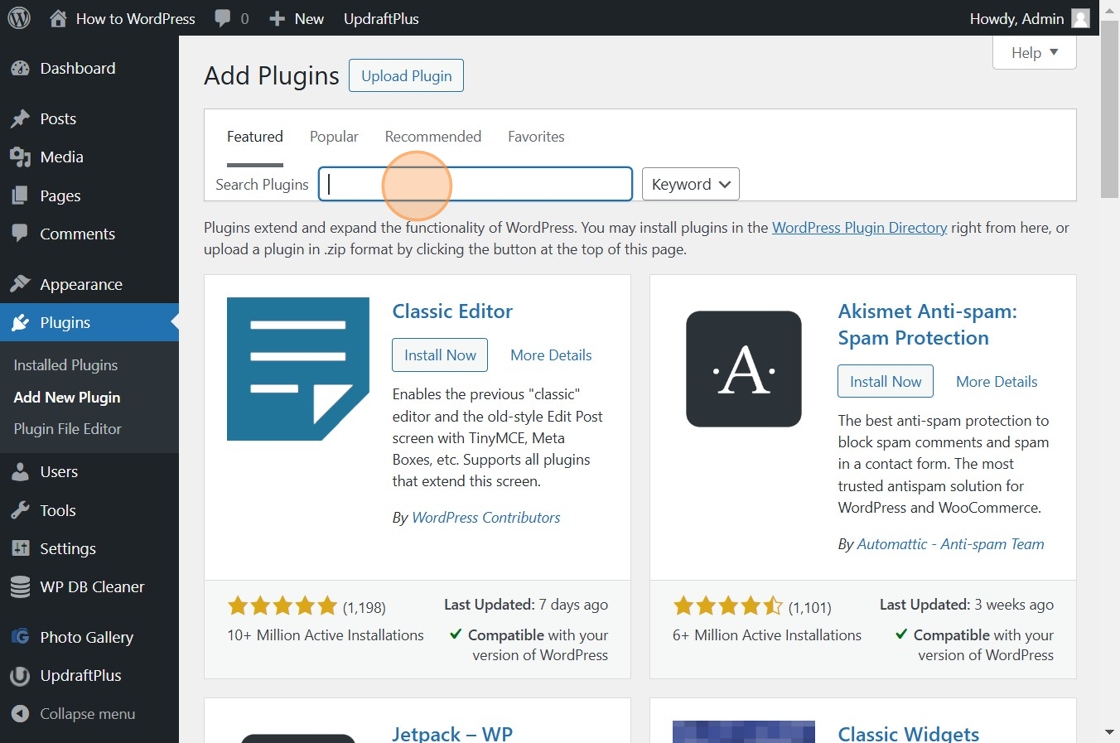
Task: Click the Classic Editor star rating
Action: coord(282,607)
